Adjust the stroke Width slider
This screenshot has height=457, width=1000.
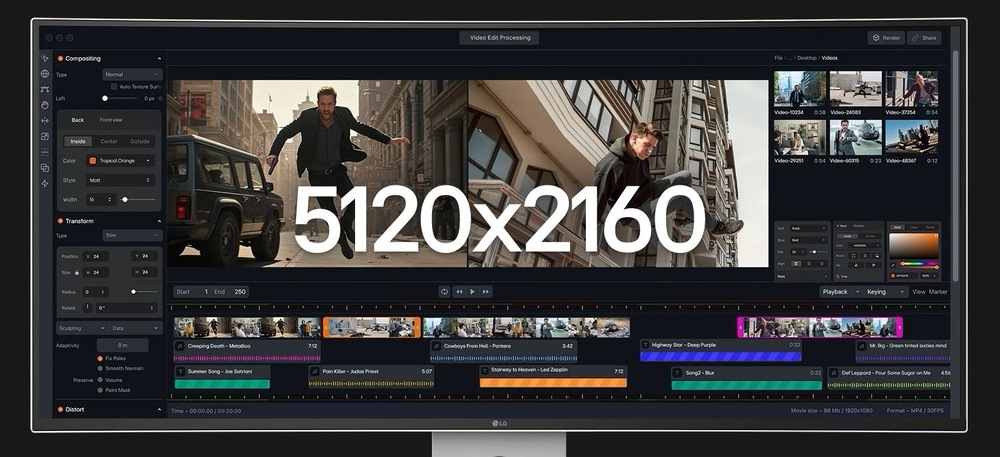pos(138,199)
